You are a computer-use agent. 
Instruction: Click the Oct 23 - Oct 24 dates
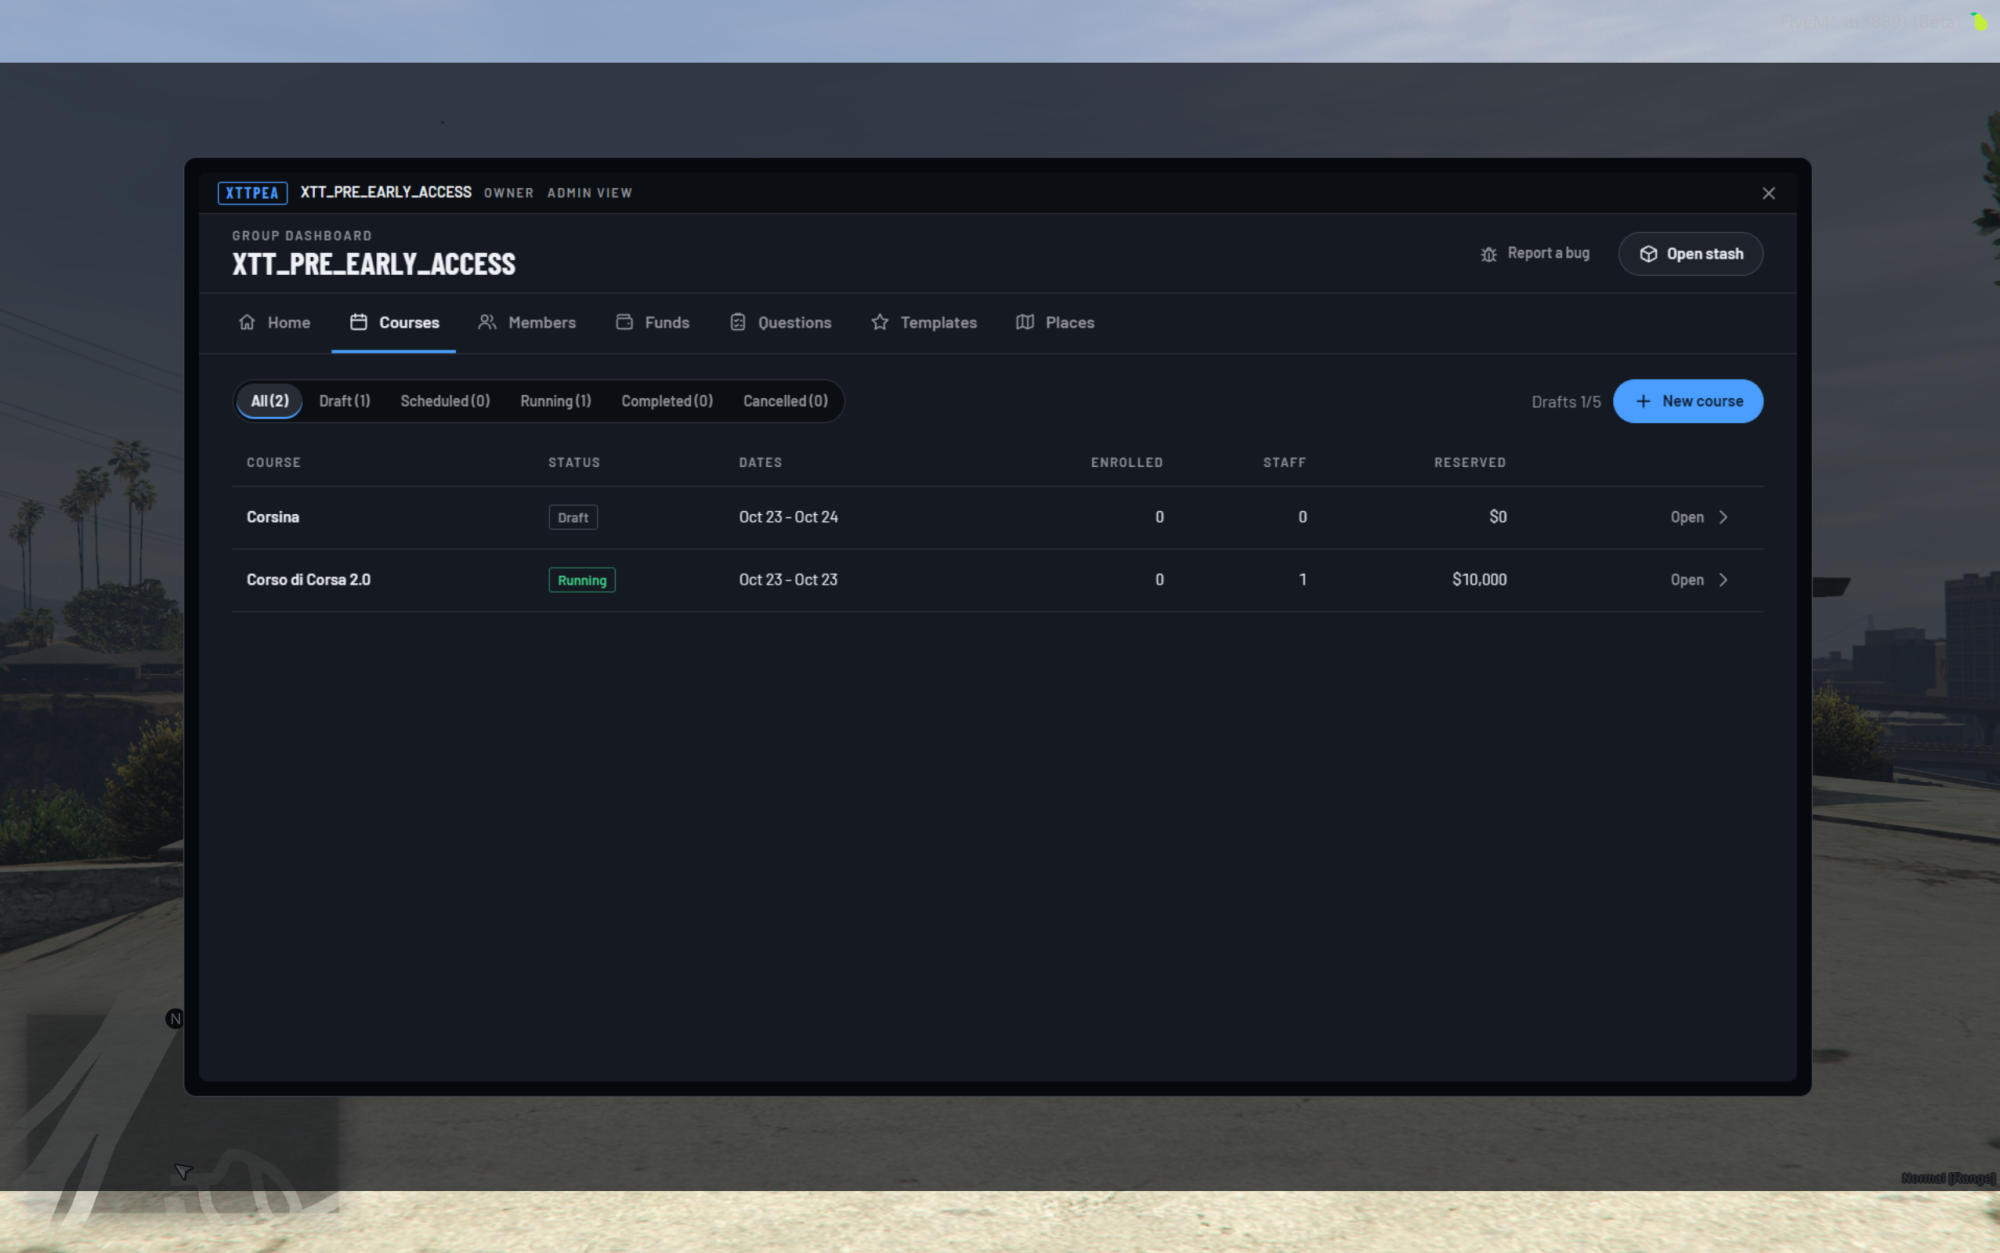(788, 517)
